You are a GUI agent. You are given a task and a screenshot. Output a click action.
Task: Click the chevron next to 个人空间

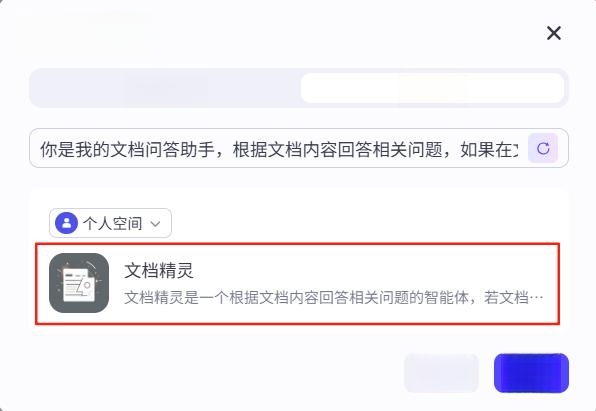click(x=155, y=224)
